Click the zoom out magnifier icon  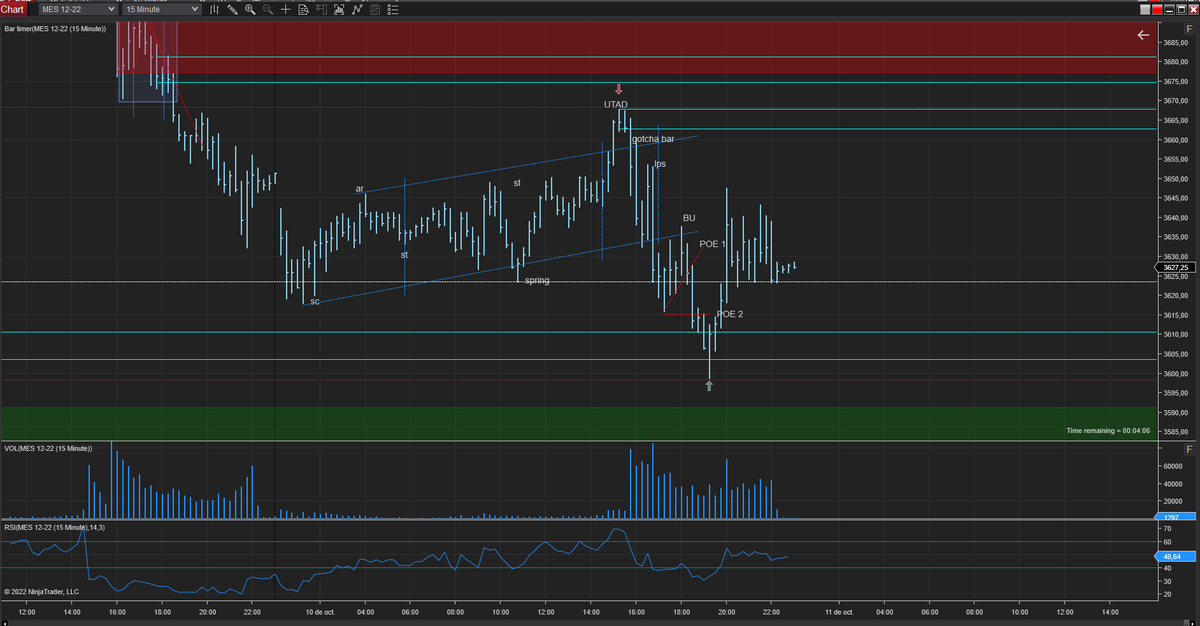tap(268, 9)
